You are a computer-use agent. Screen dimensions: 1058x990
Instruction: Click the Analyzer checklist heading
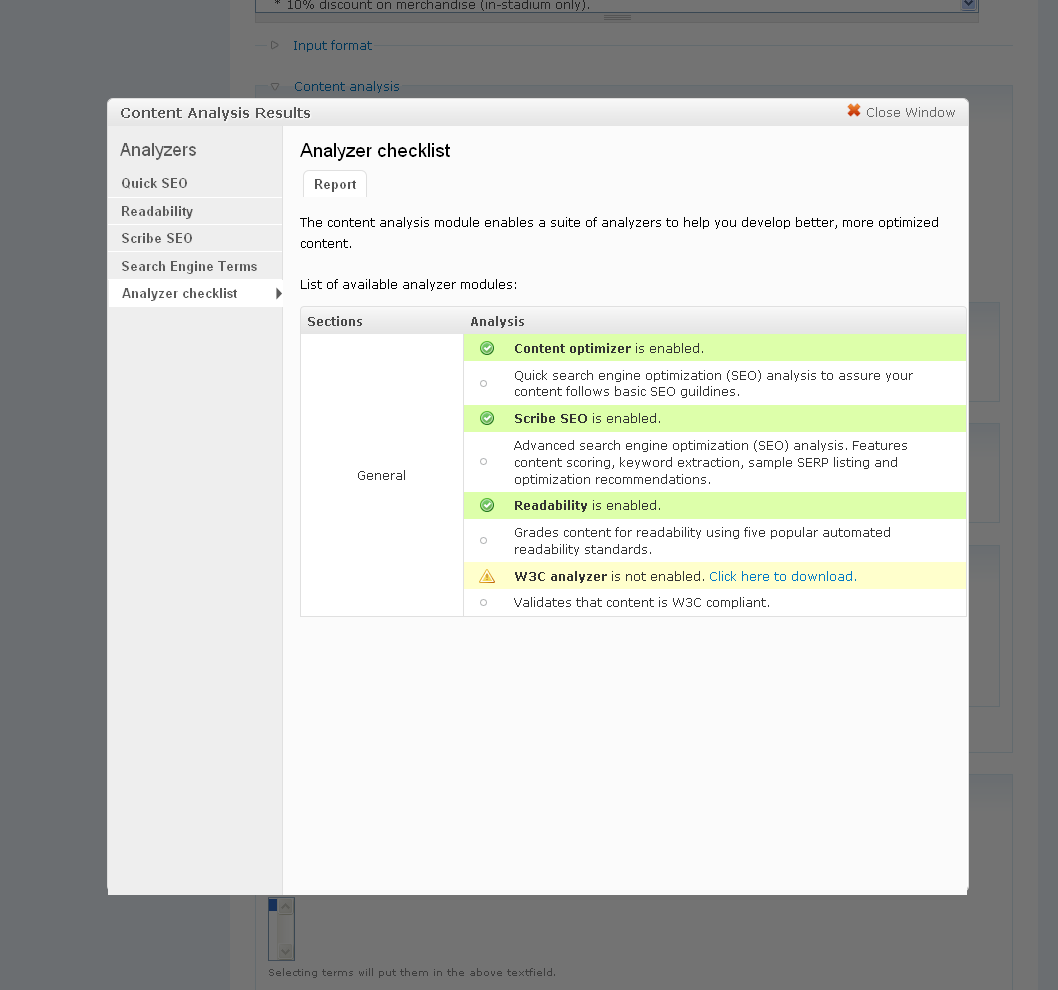click(x=375, y=150)
